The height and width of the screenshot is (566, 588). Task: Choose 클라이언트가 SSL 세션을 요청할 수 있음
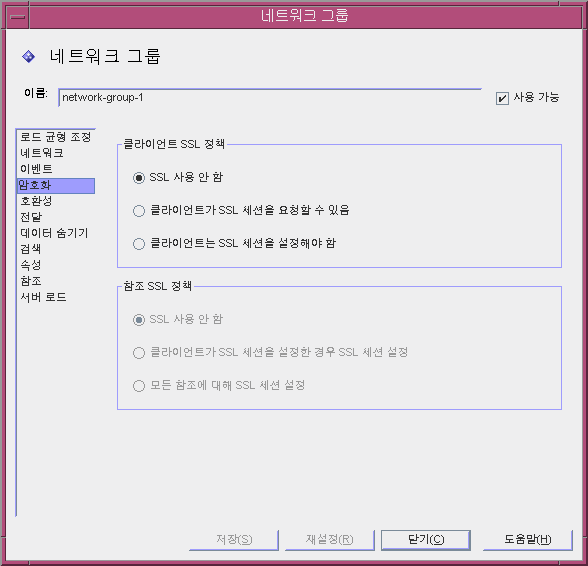[x=139, y=210]
